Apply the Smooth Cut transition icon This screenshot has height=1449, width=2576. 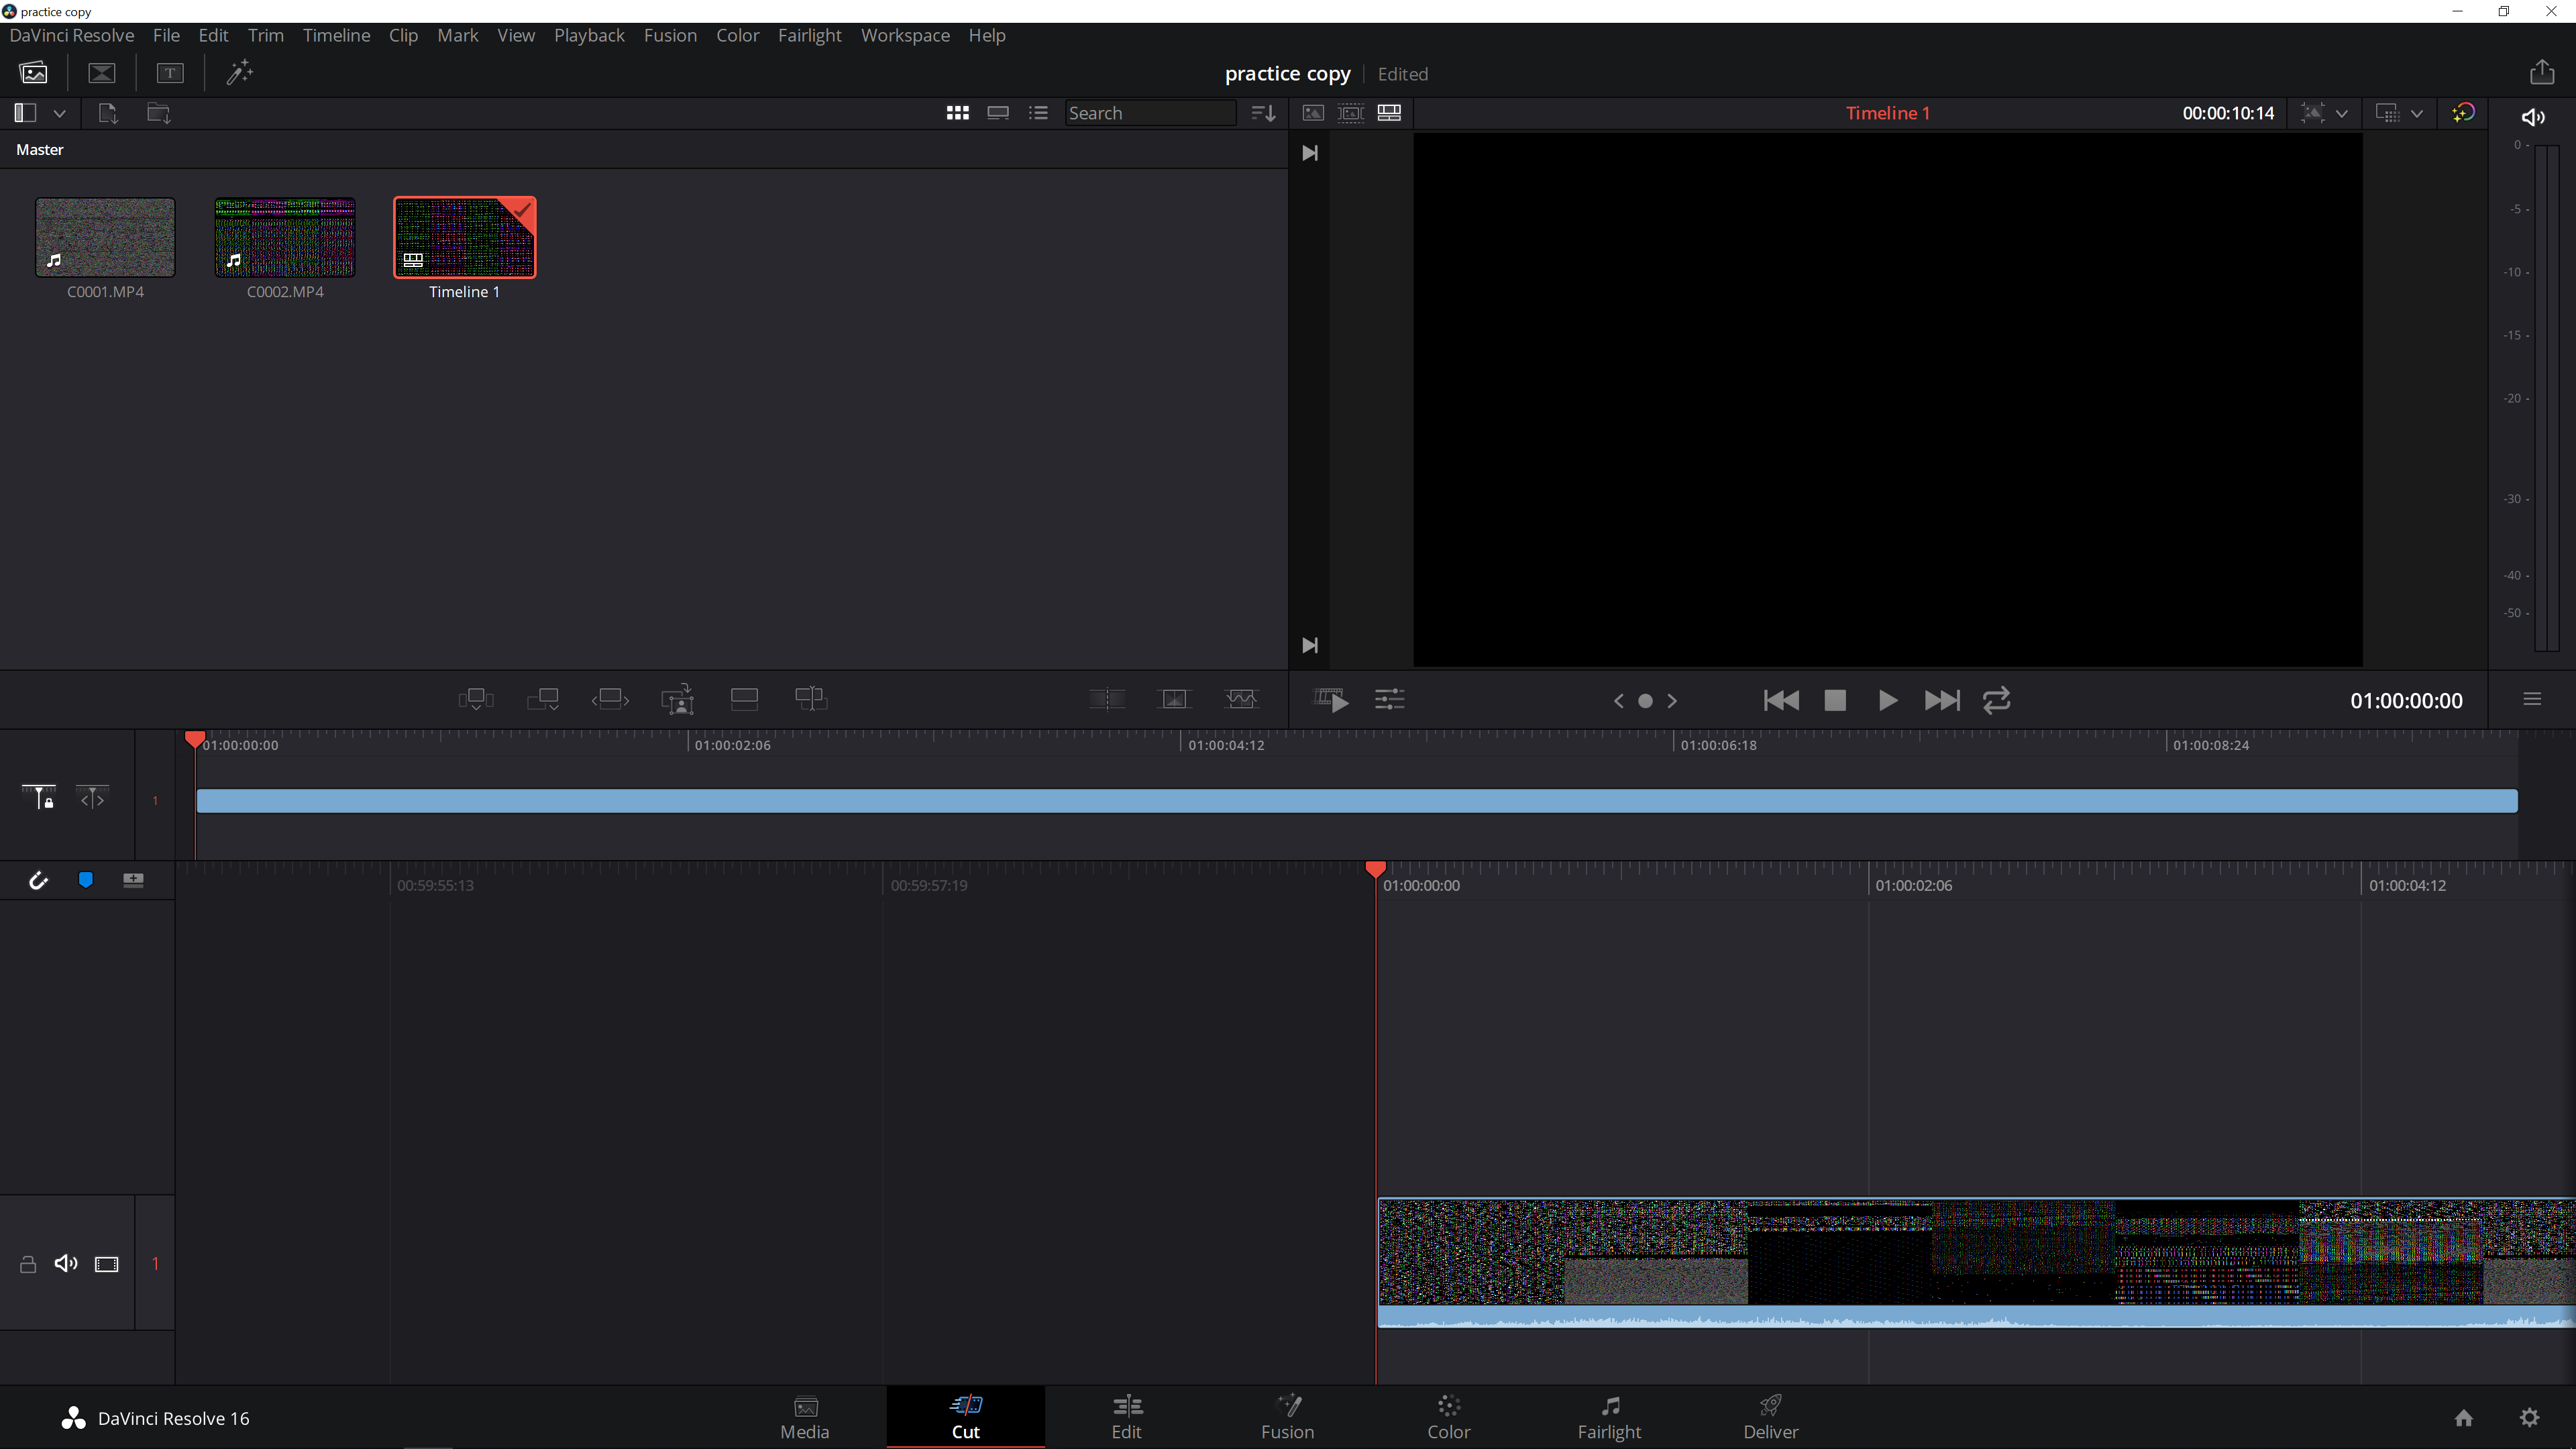point(1241,699)
